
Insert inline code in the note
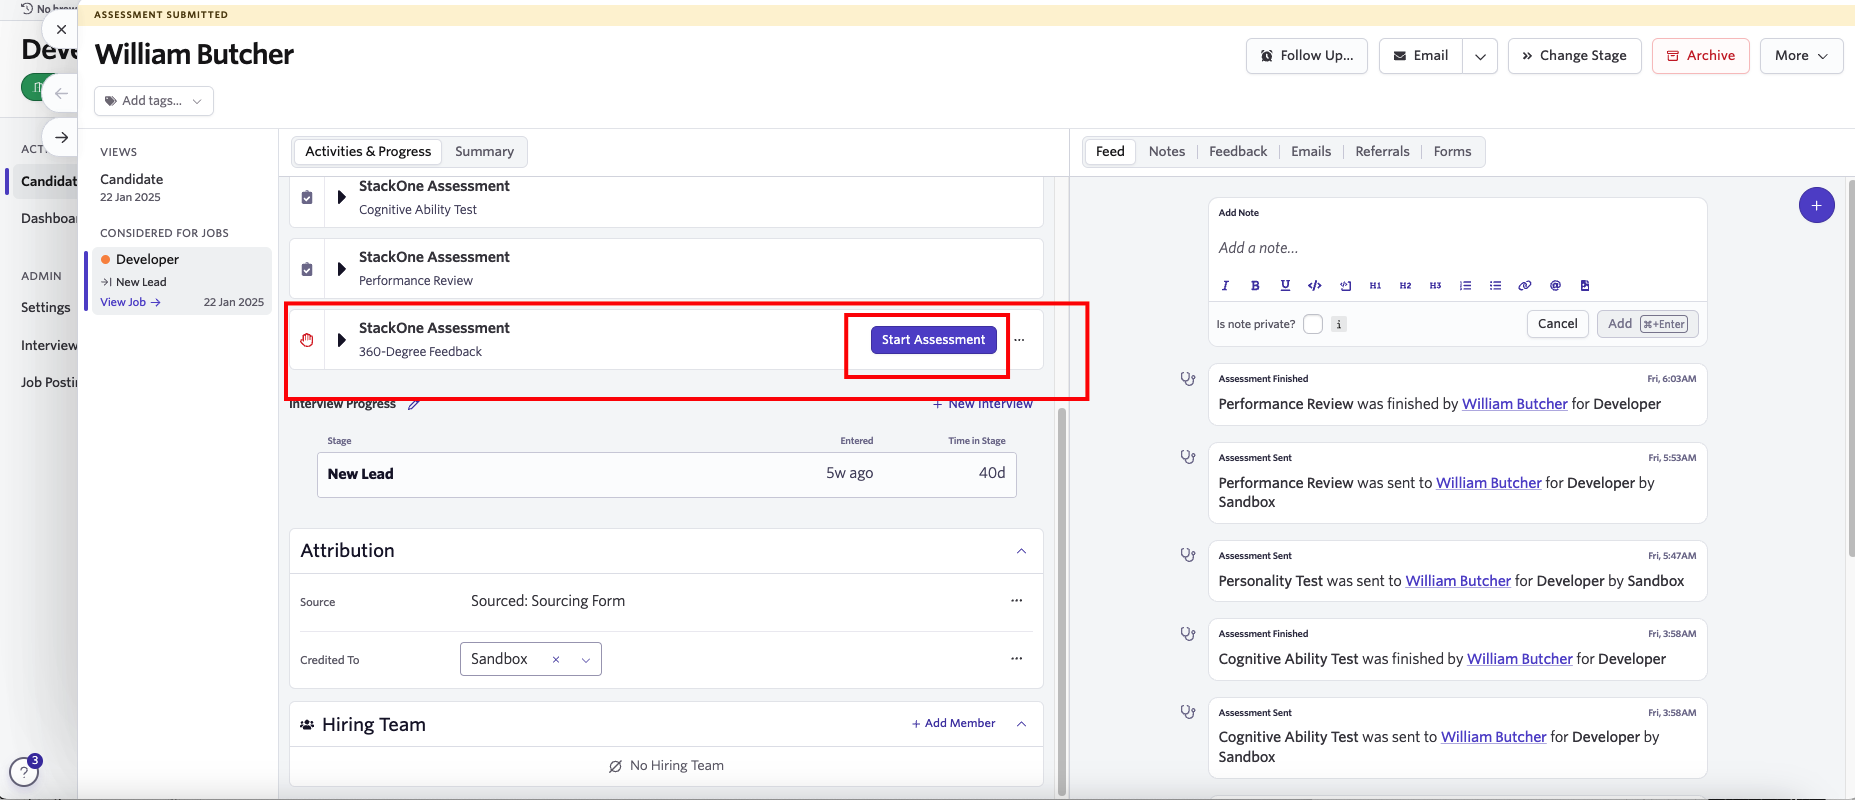point(1315,286)
